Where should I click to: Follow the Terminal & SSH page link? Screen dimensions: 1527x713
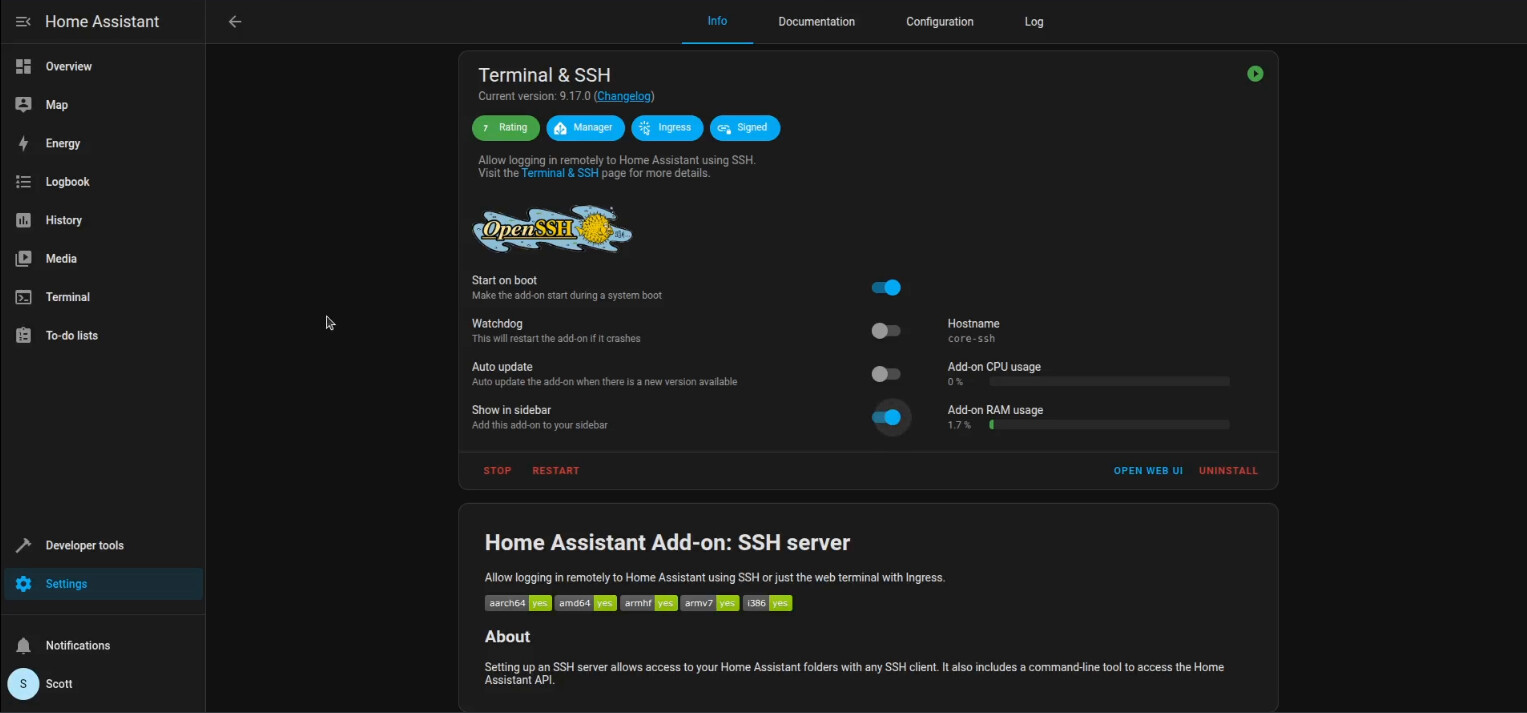[560, 173]
